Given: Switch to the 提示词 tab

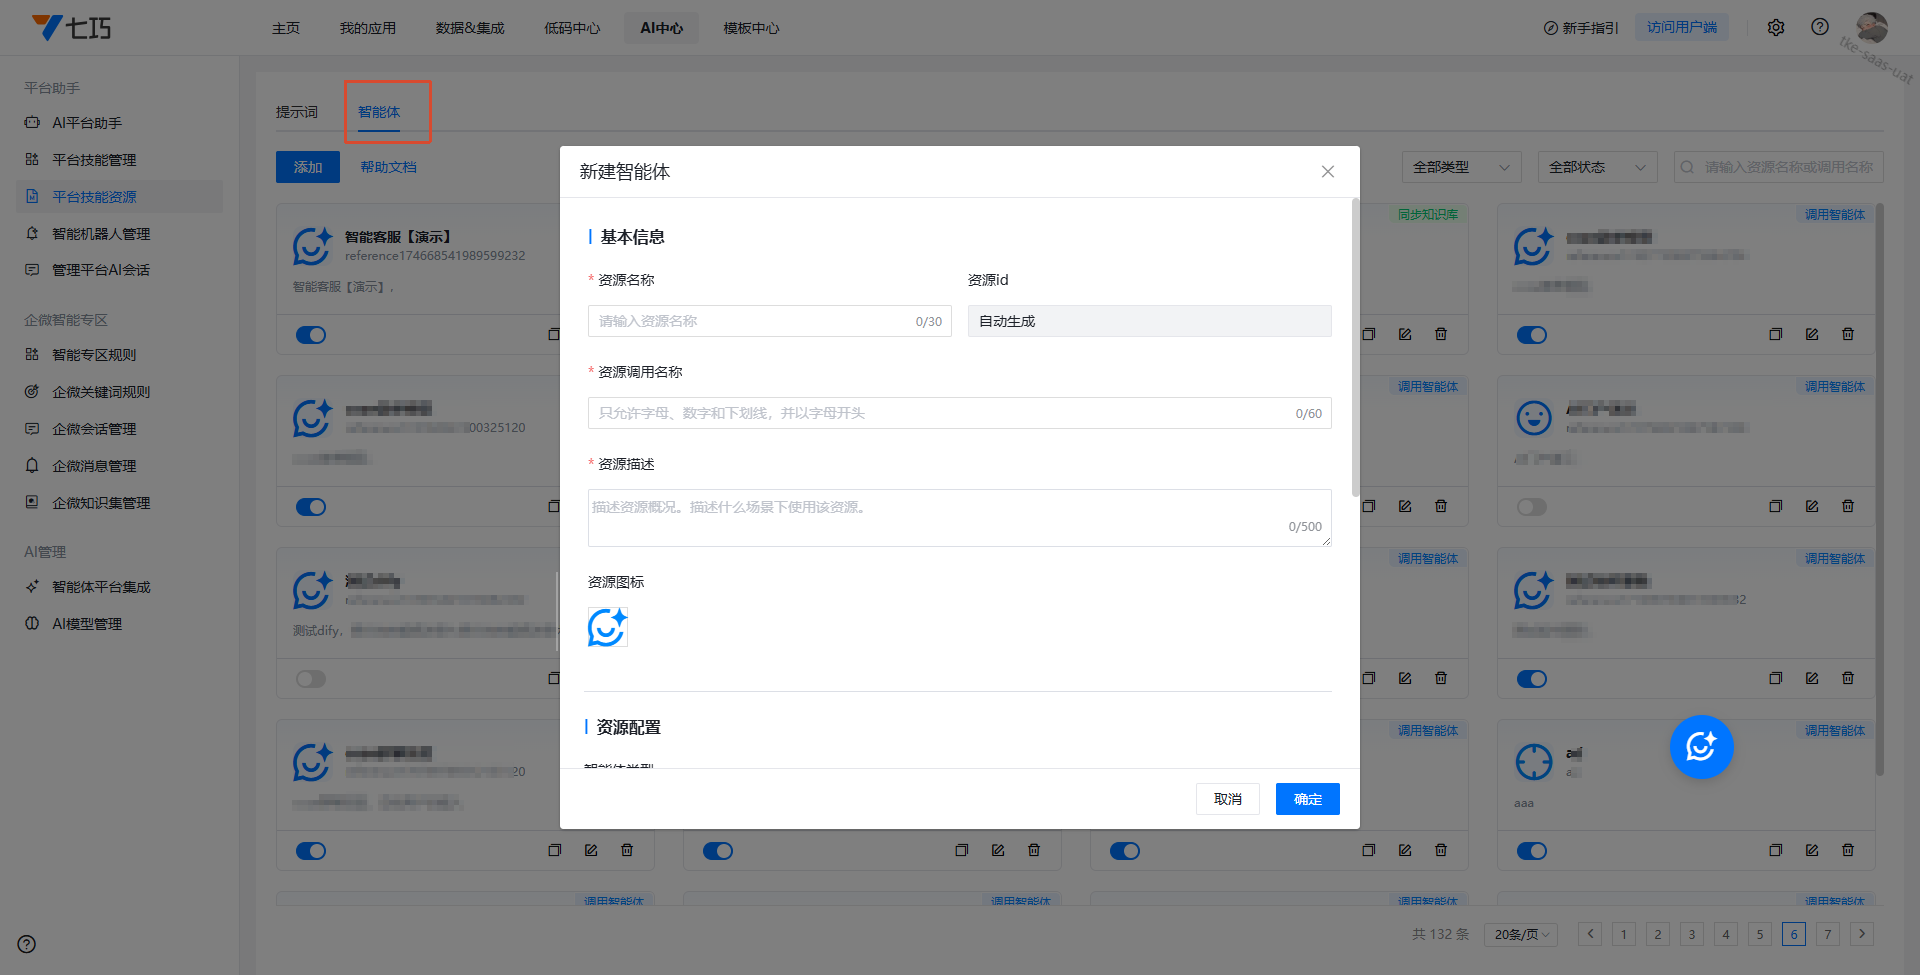Looking at the screenshot, I should click(297, 112).
